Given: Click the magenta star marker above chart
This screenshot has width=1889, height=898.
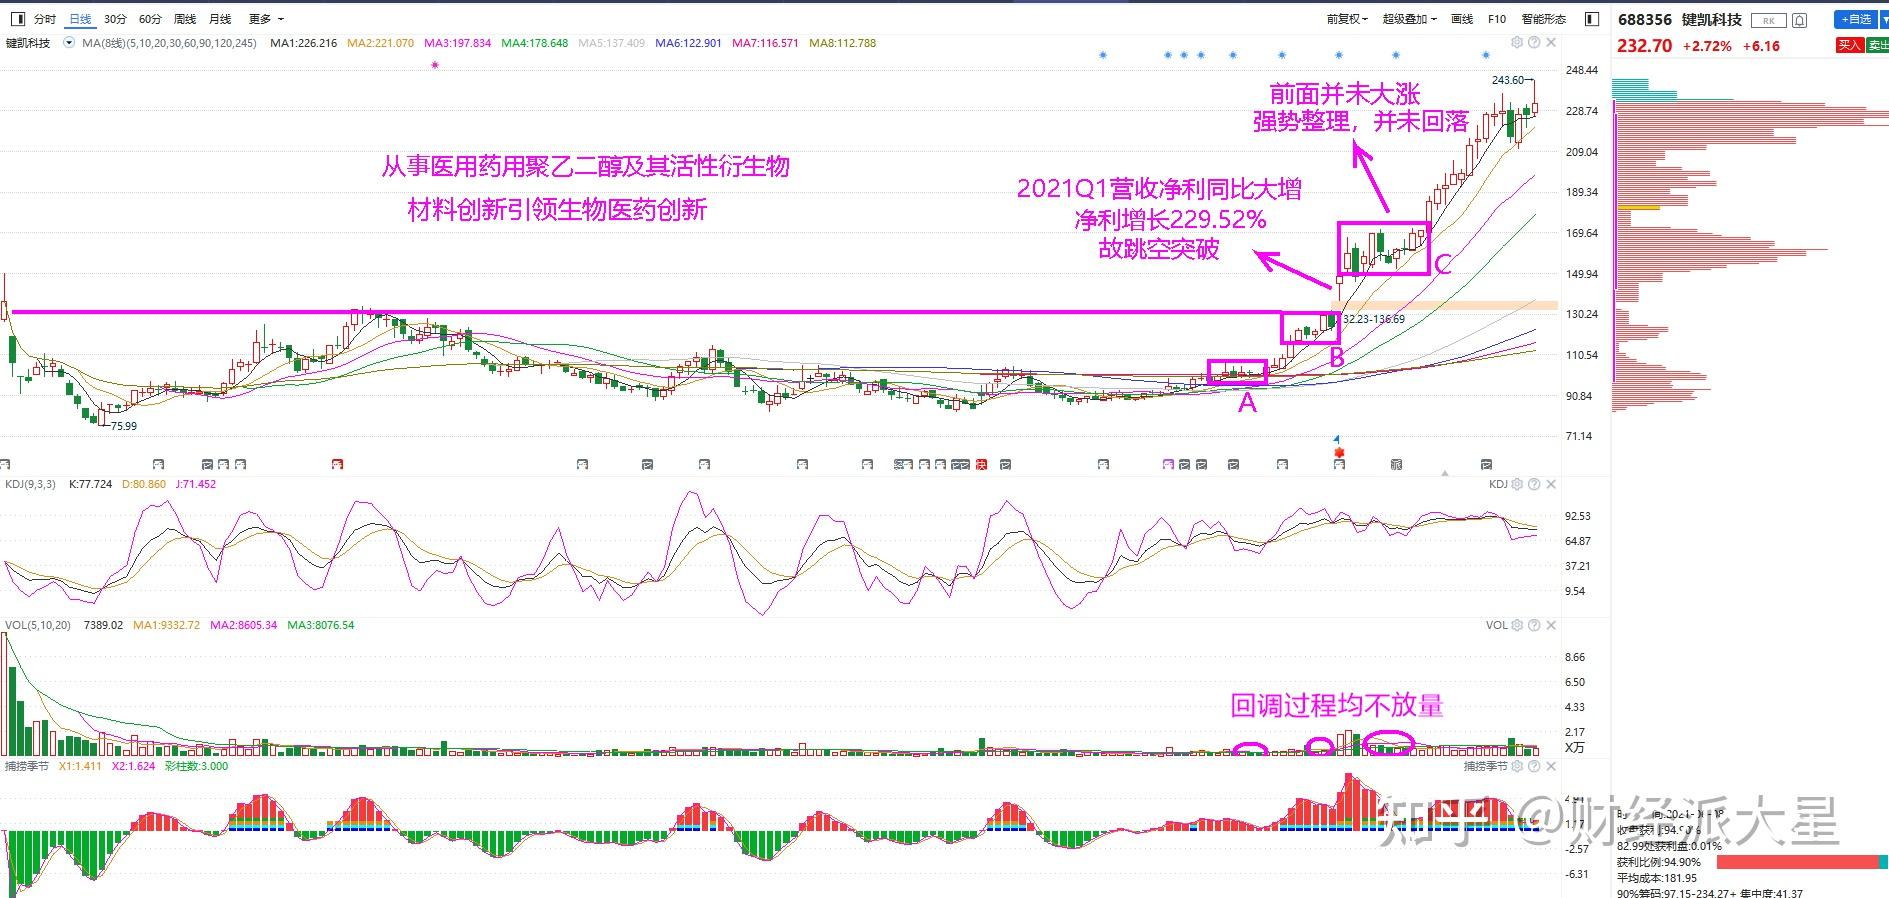Looking at the screenshot, I should 435,64.
